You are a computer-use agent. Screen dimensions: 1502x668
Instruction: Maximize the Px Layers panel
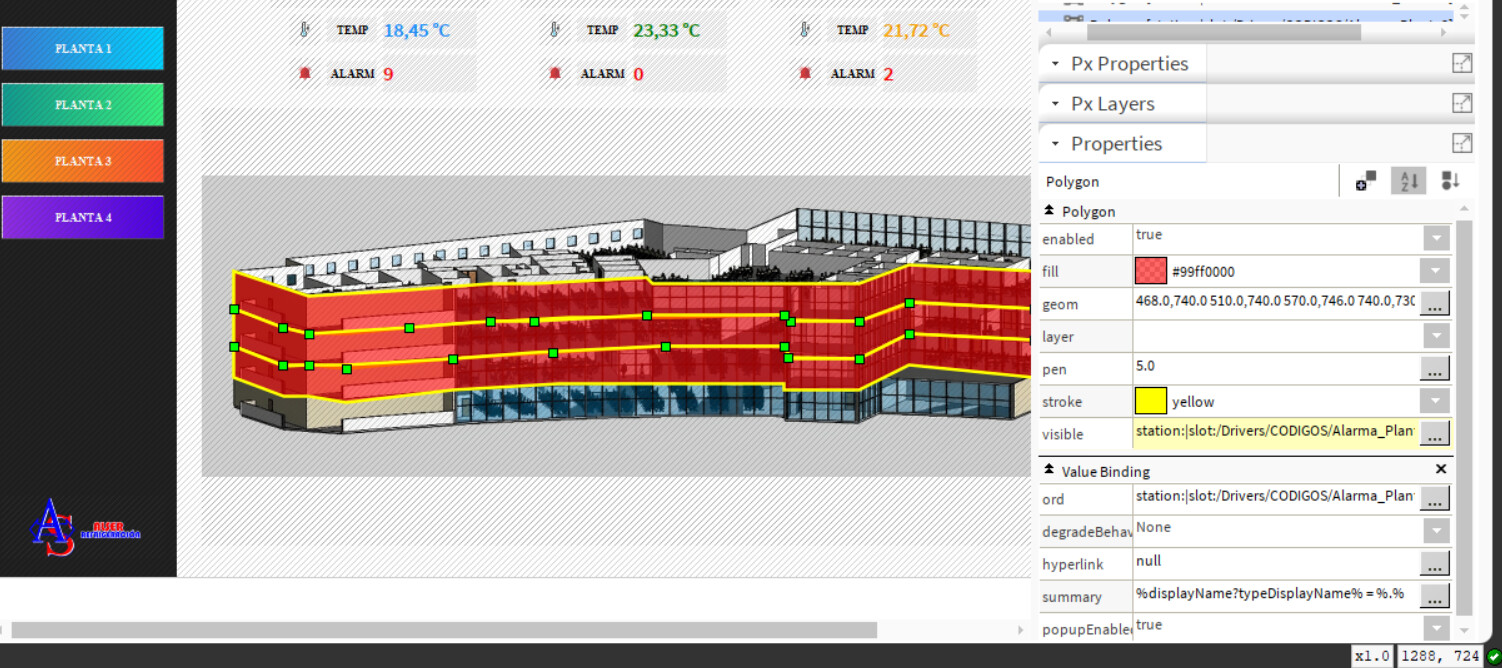tap(1462, 103)
